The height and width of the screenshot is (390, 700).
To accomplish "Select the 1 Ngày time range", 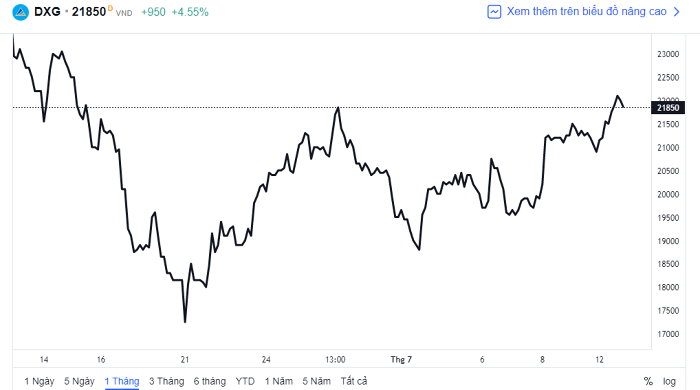I will click(39, 381).
